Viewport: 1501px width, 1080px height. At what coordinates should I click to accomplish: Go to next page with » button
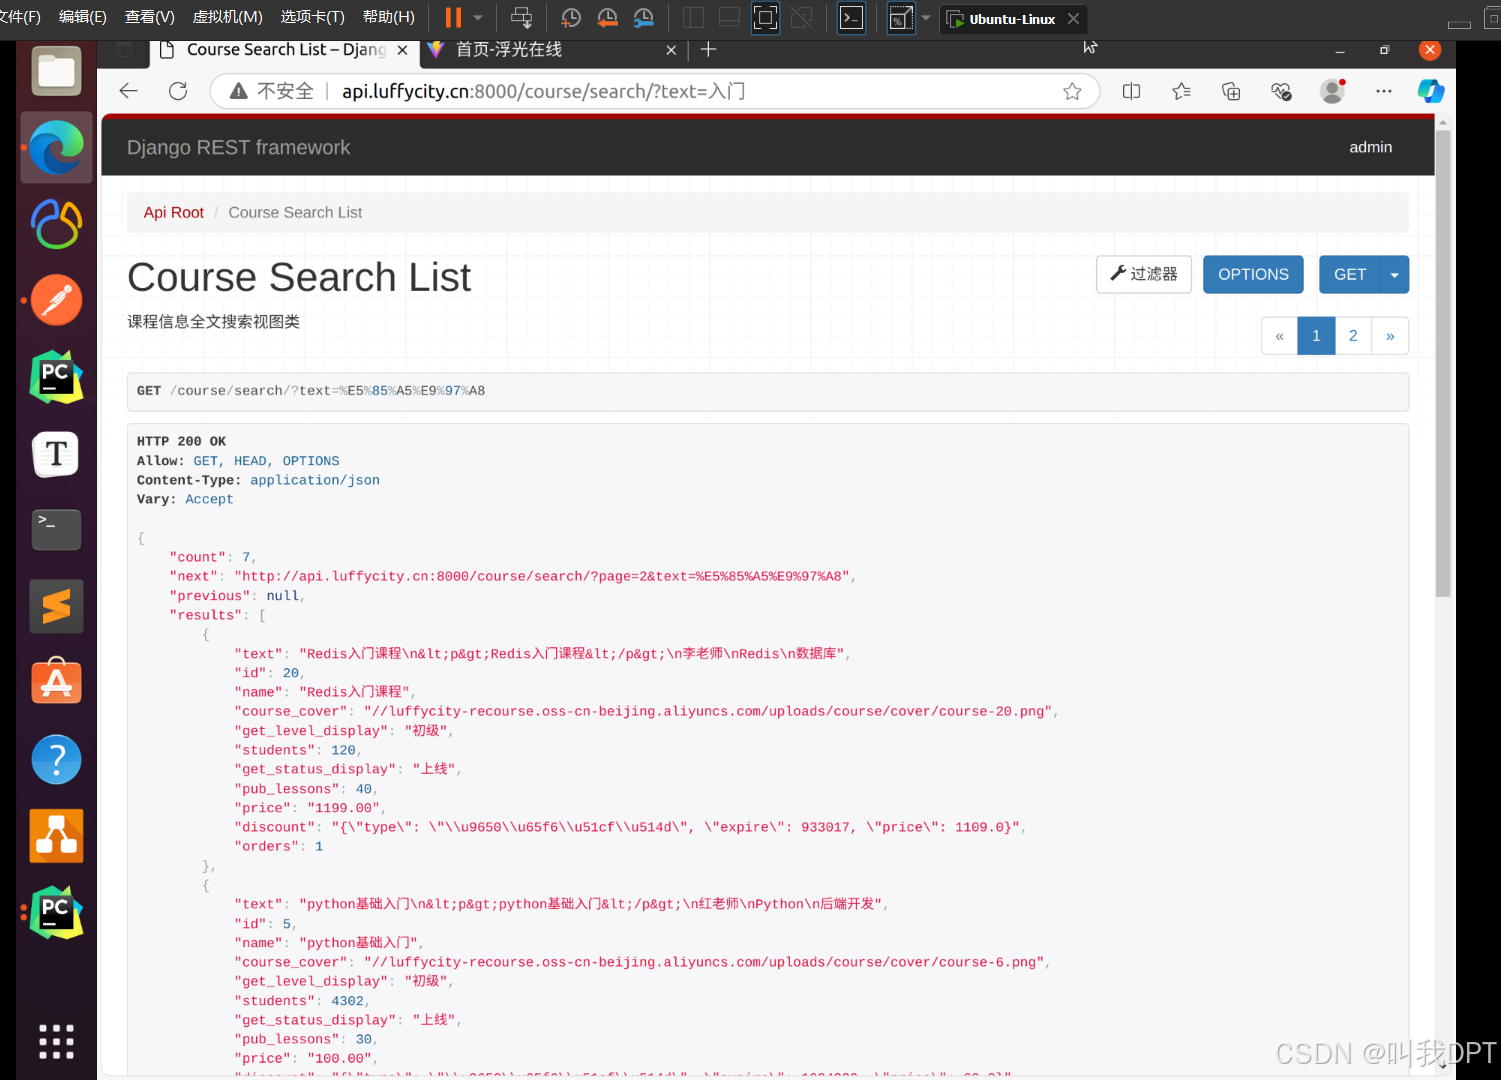[1390, 336]
